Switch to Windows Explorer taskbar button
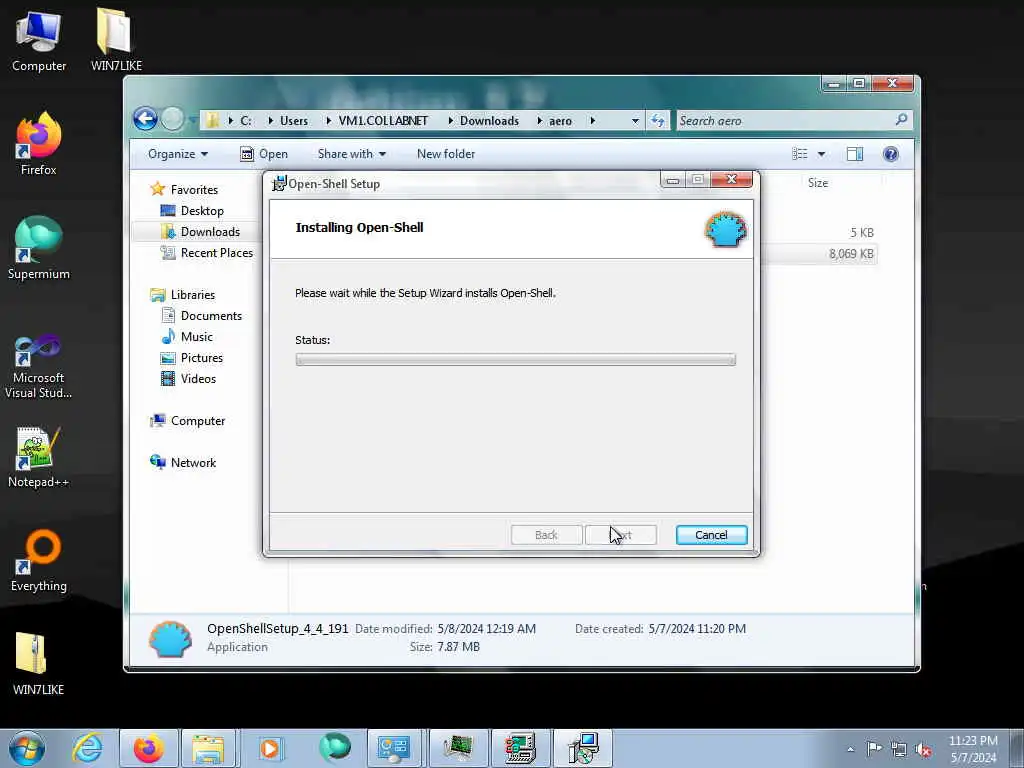This screenshot has height=768, width=1024. (209, 748)
